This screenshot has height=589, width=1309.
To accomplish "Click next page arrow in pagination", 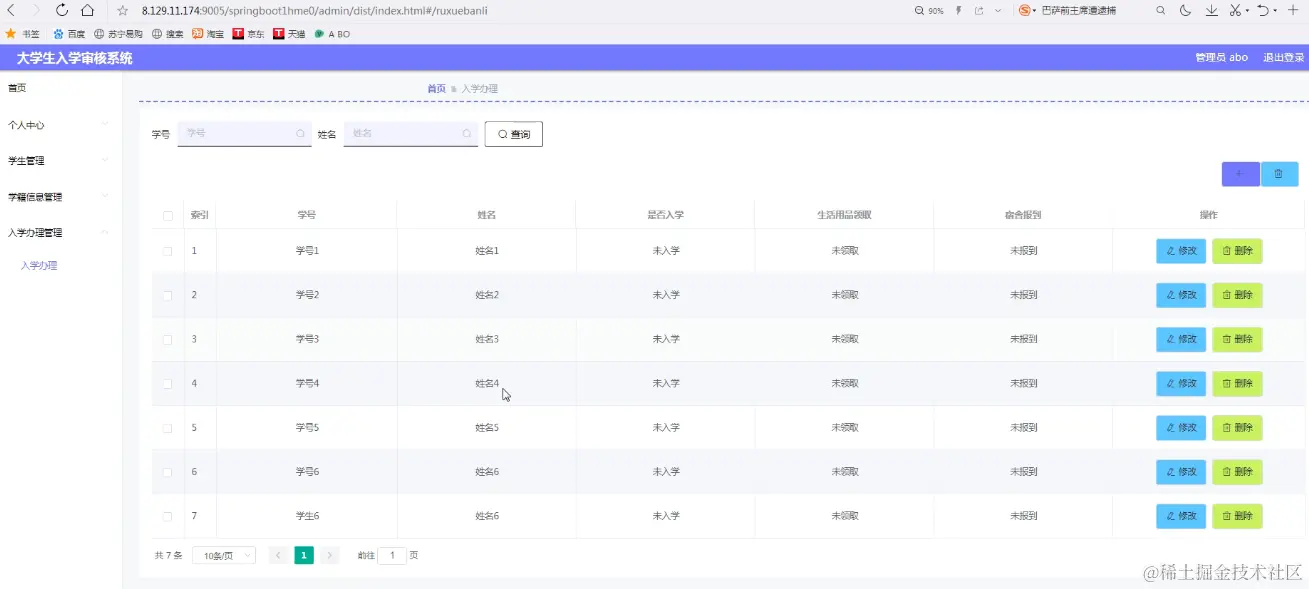I will click(330, 555).
